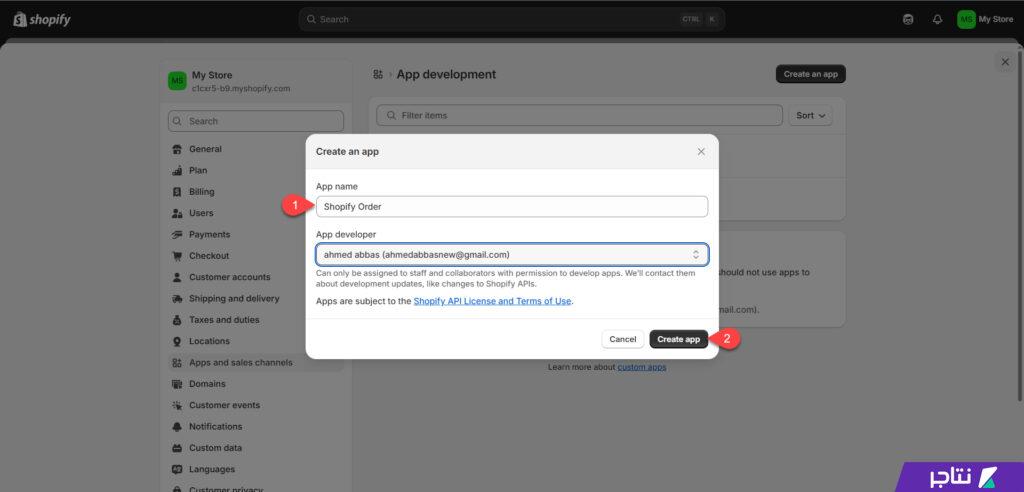Cancel the Create an app dialog
The width and height of the screenshot is (1024, 492).
[x=622, y=339]
